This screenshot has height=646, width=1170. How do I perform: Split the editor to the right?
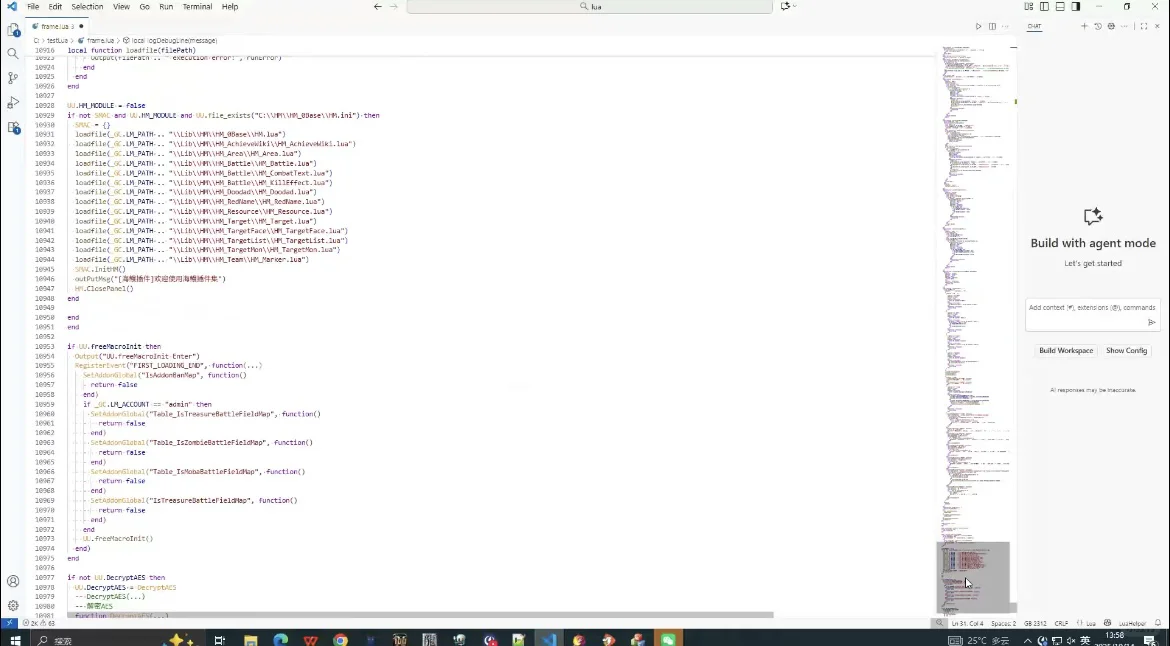pos(992,26)
